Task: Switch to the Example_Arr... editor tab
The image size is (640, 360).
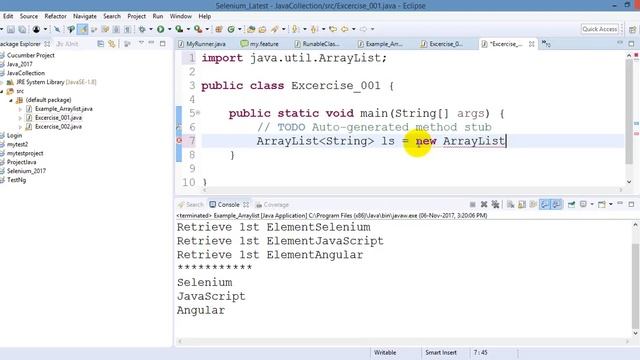Action: point(380,44)
